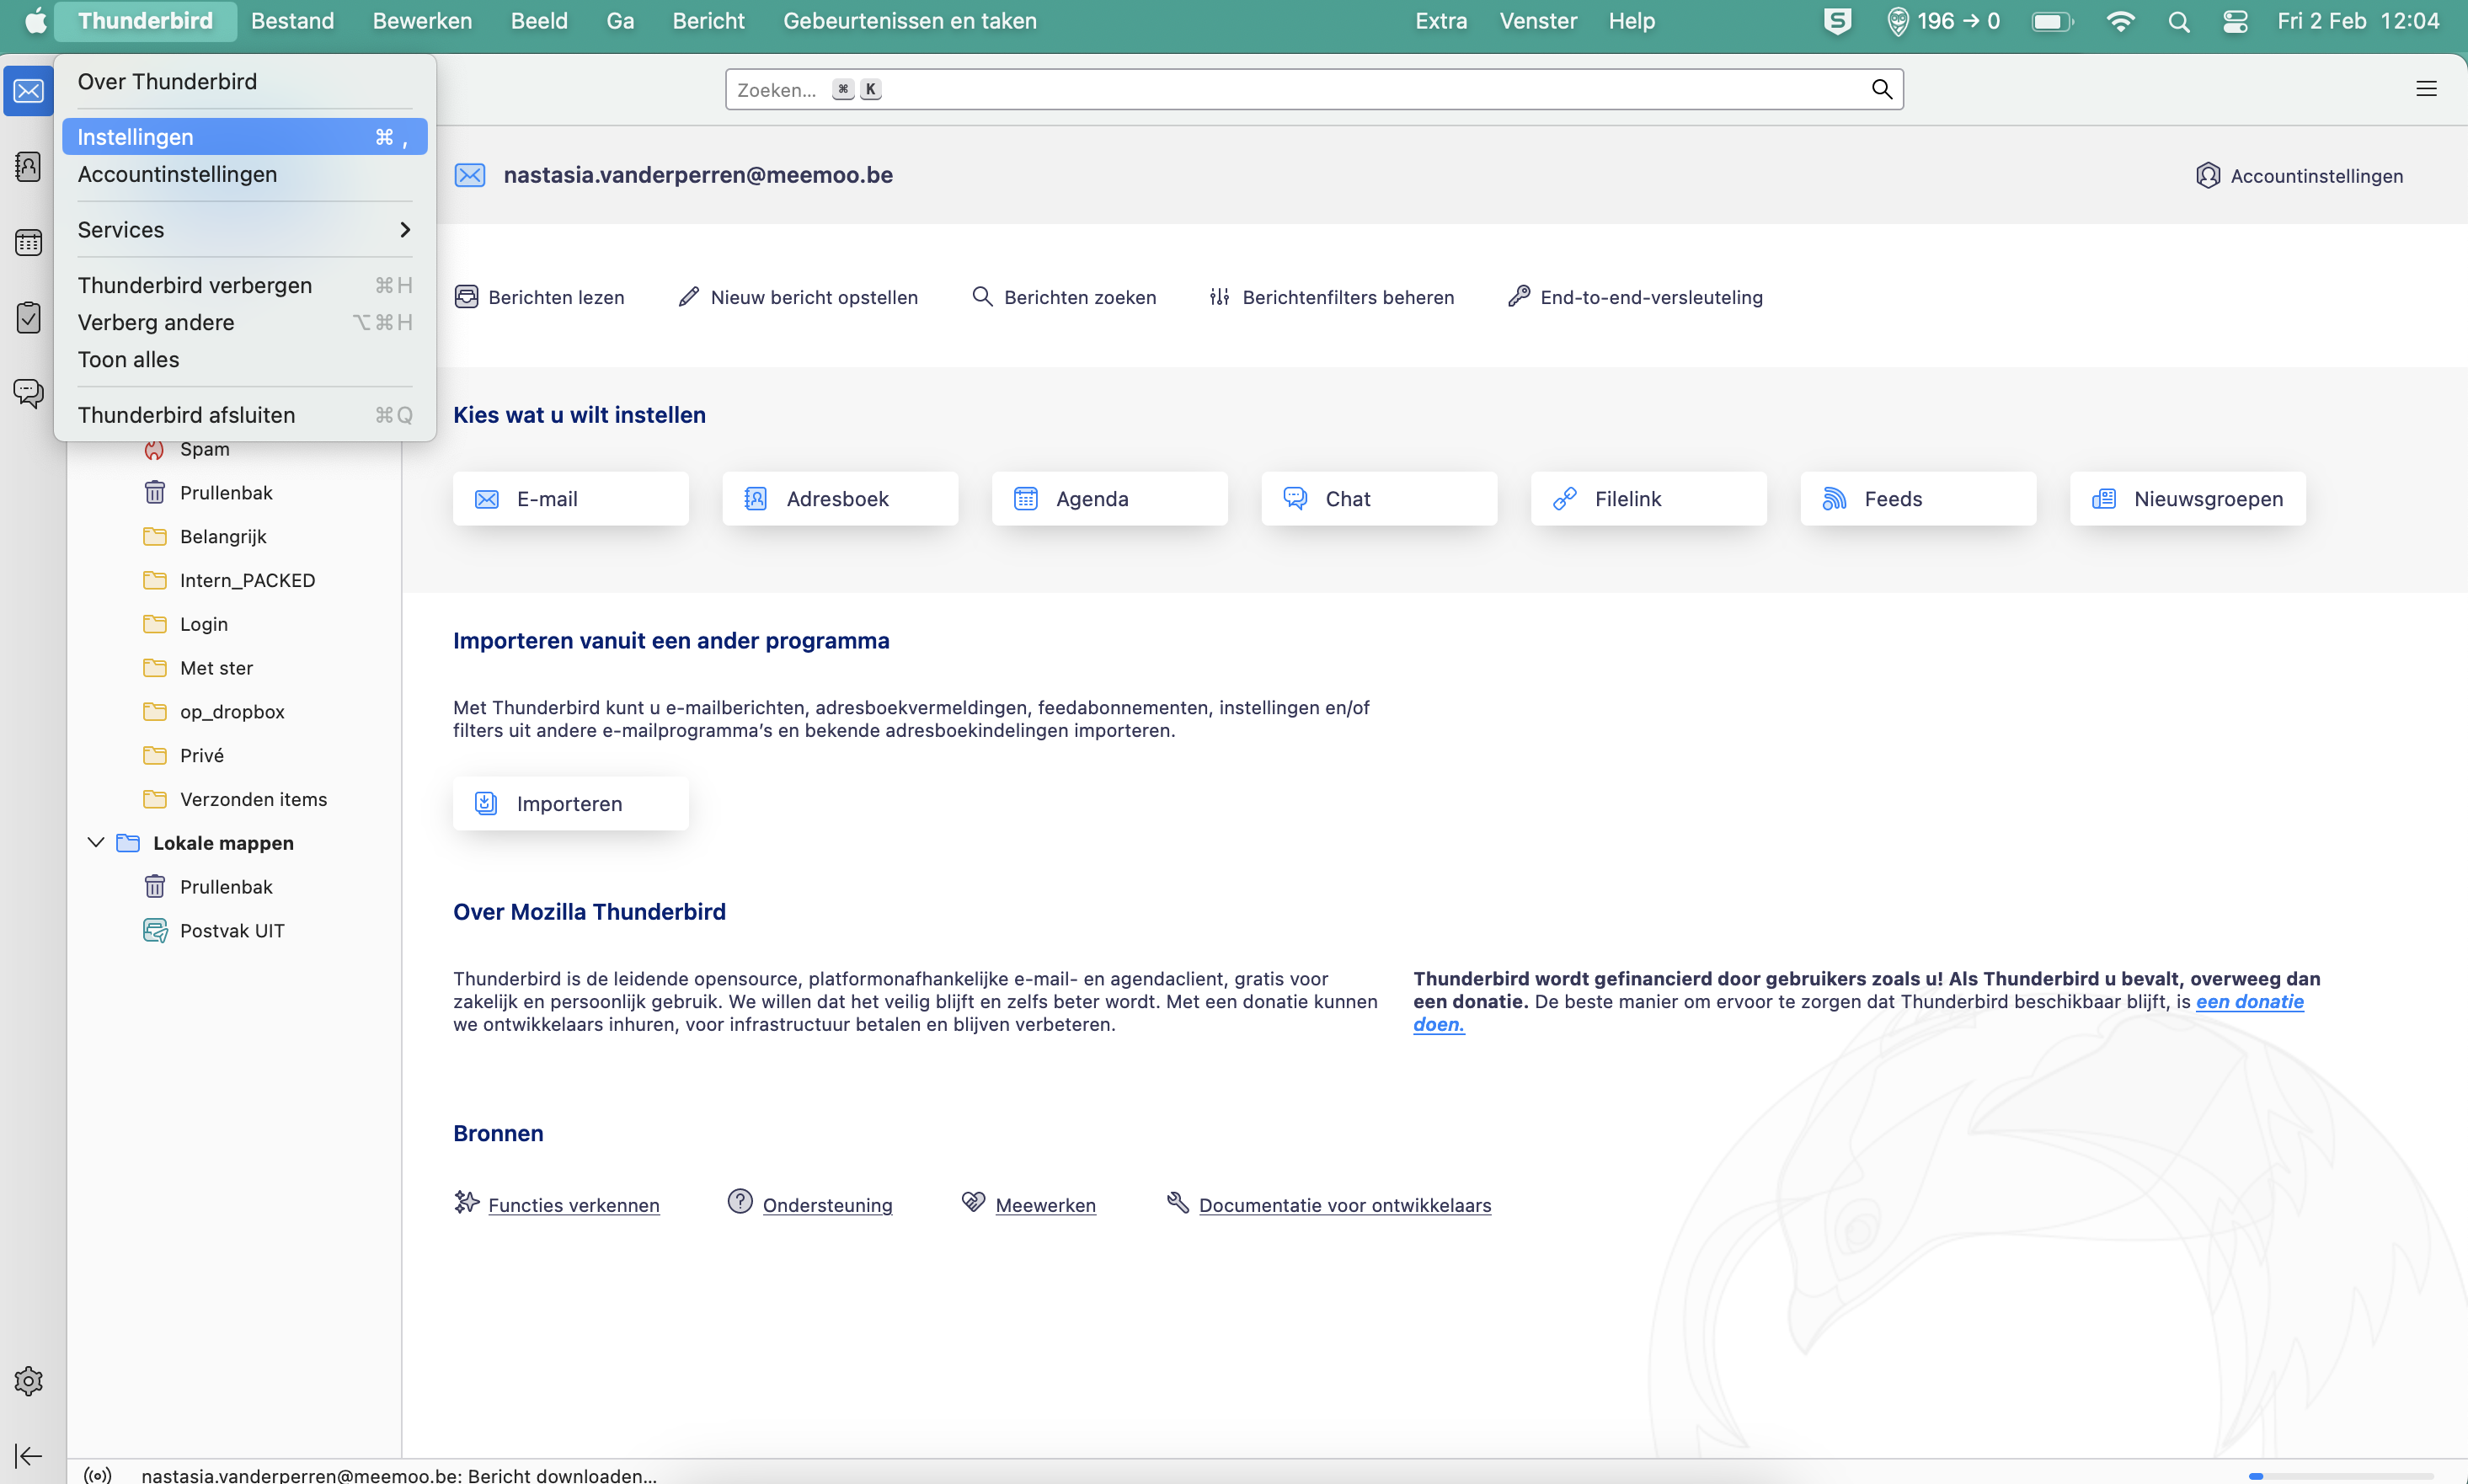Open the Calendar sidebar icon

pyautogui.click(x=28, y=243)
